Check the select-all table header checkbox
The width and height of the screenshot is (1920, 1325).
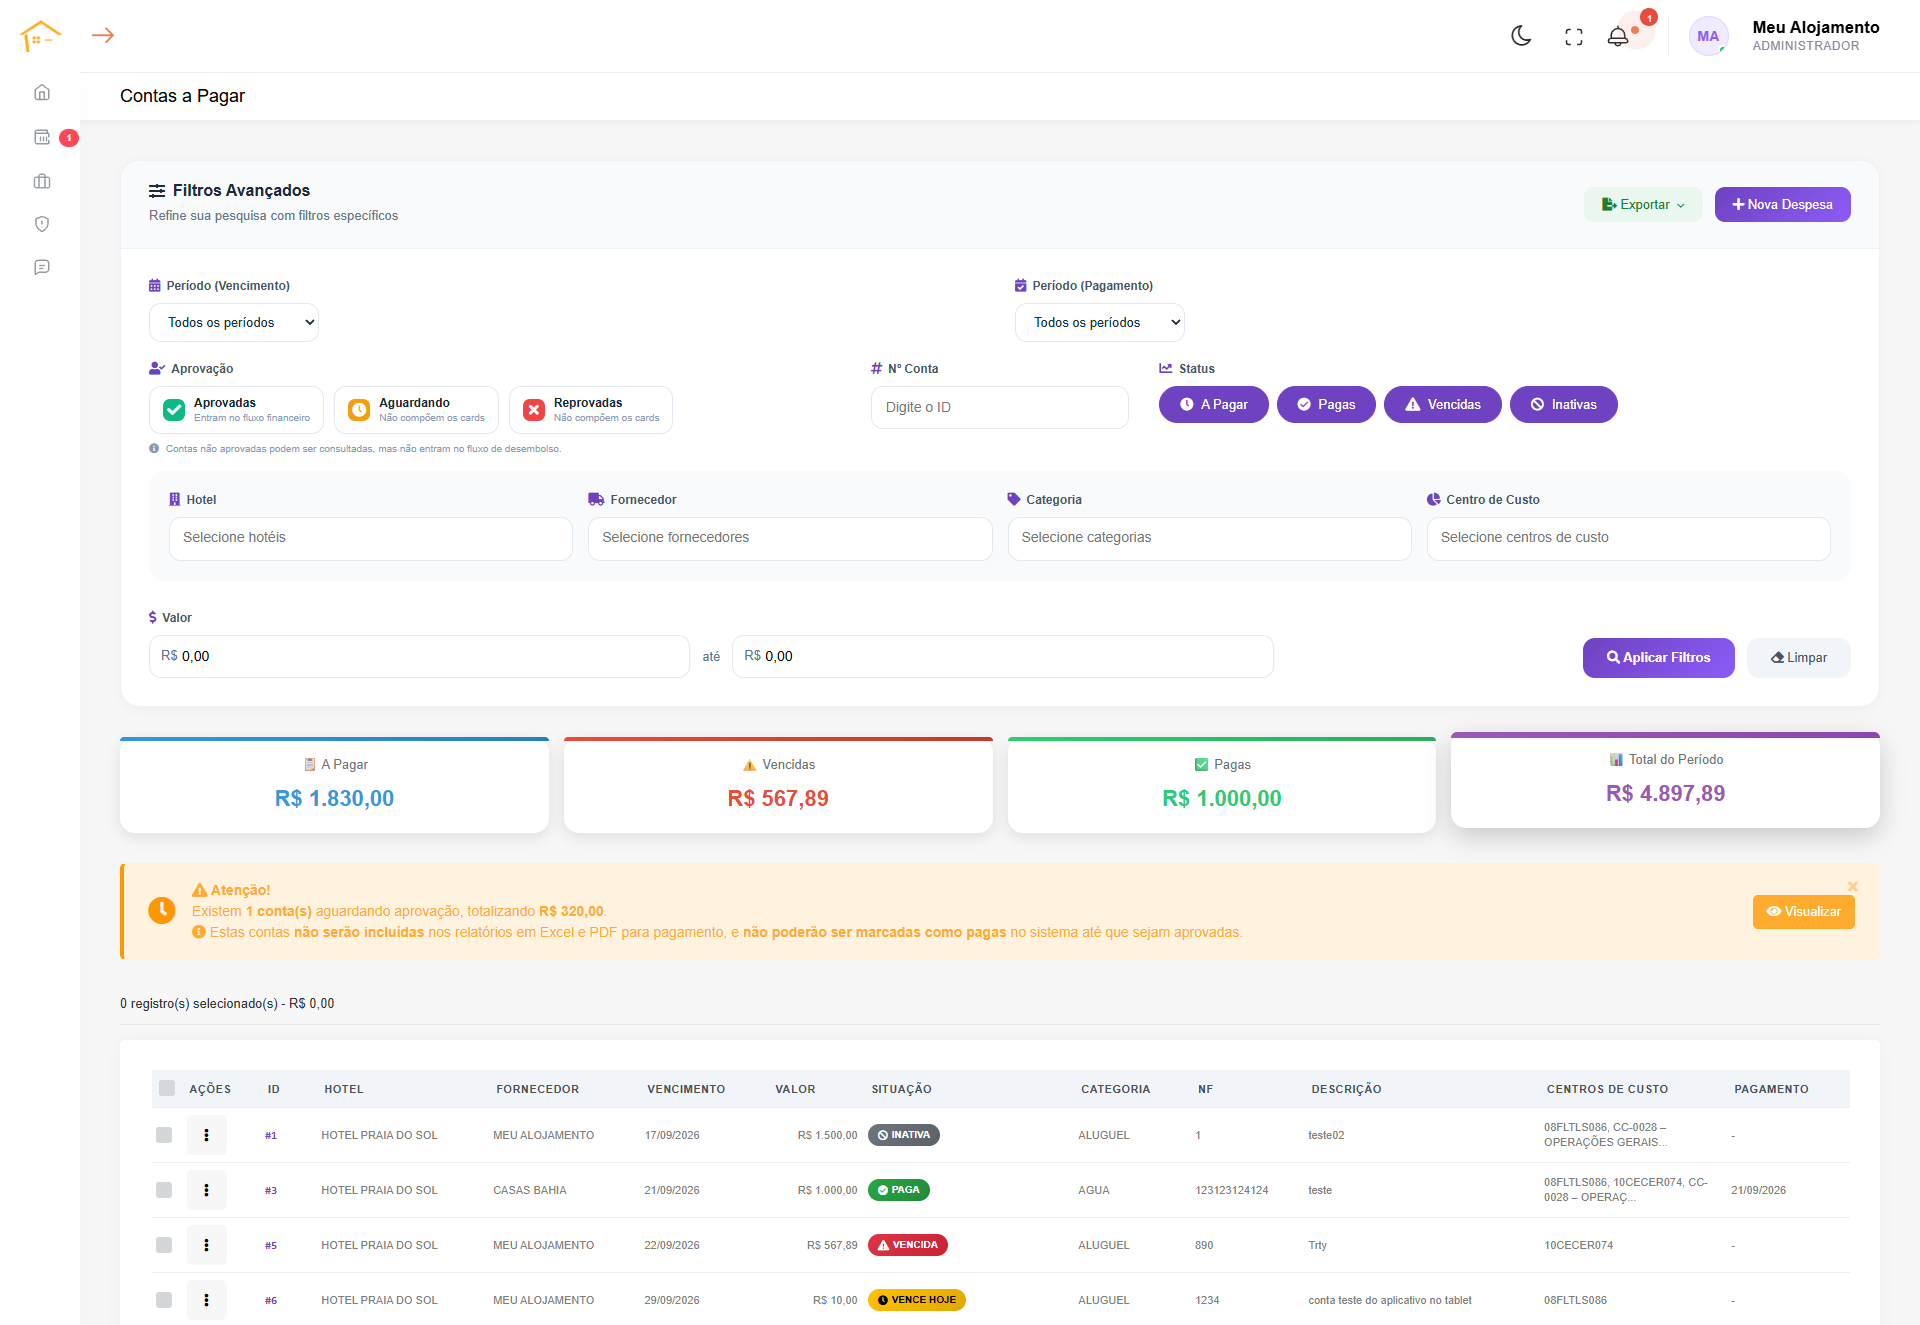click(167, 1088)
